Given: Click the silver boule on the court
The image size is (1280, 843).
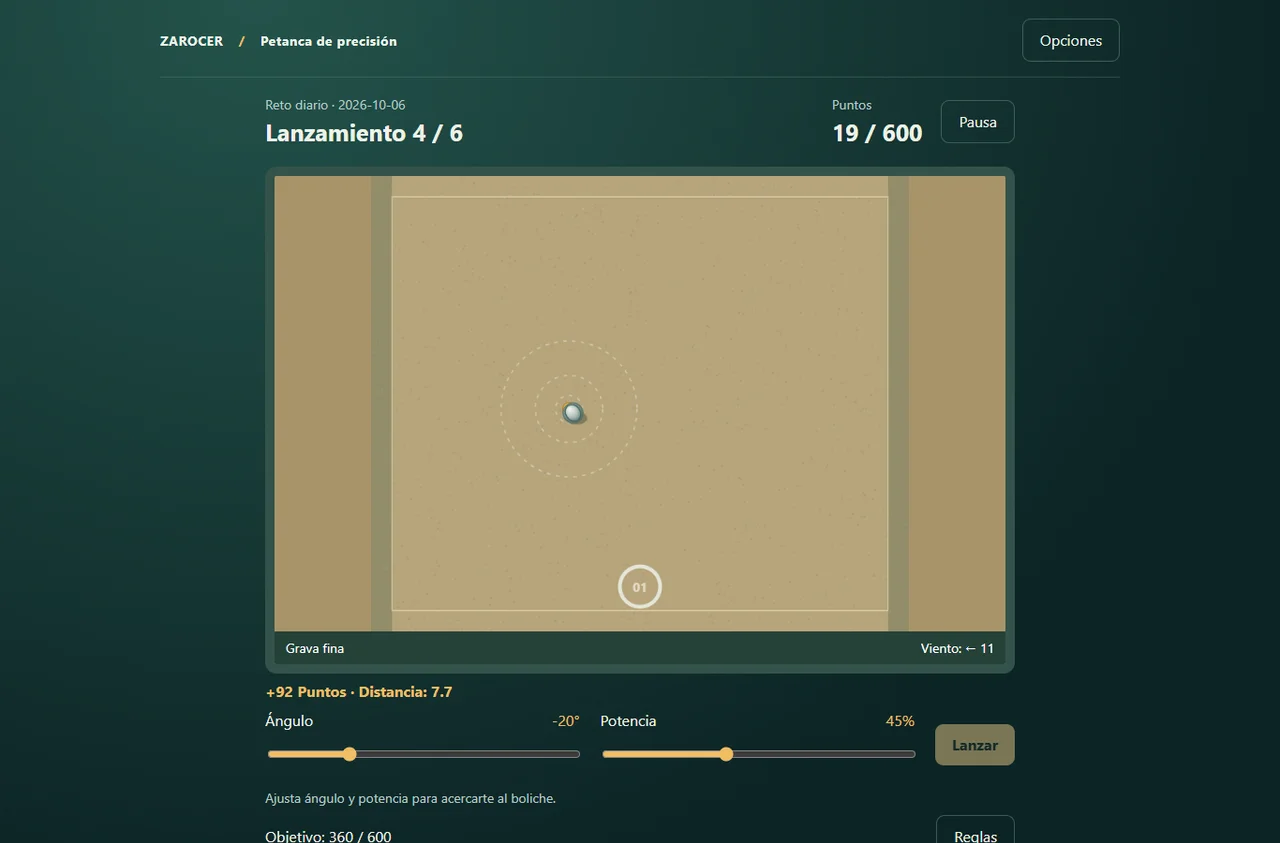Looking at the screenshot, I should [x=573, y=412].
